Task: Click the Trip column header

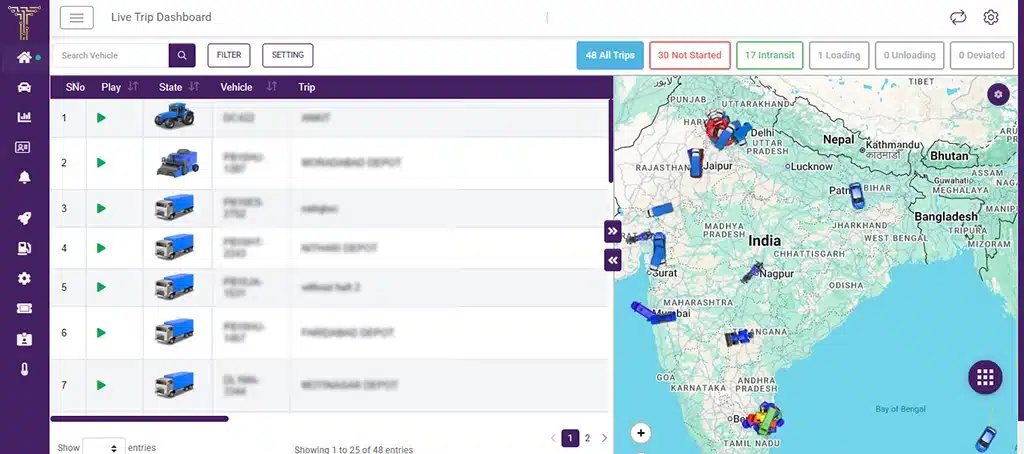Action: tap(306, 87)
